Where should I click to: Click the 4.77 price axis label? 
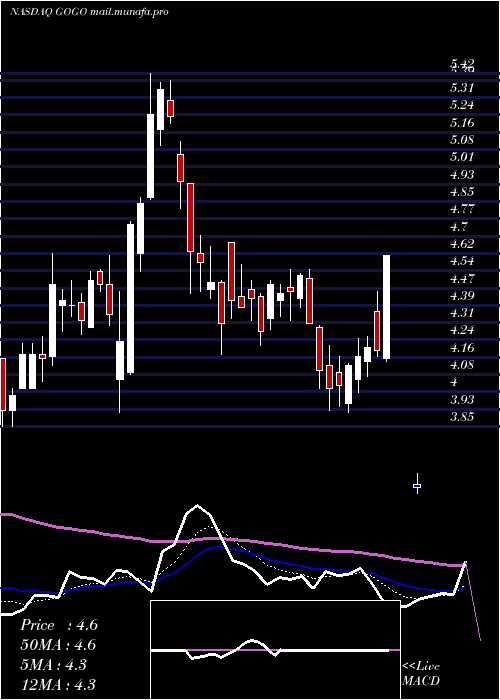click(x=462, y=209)
